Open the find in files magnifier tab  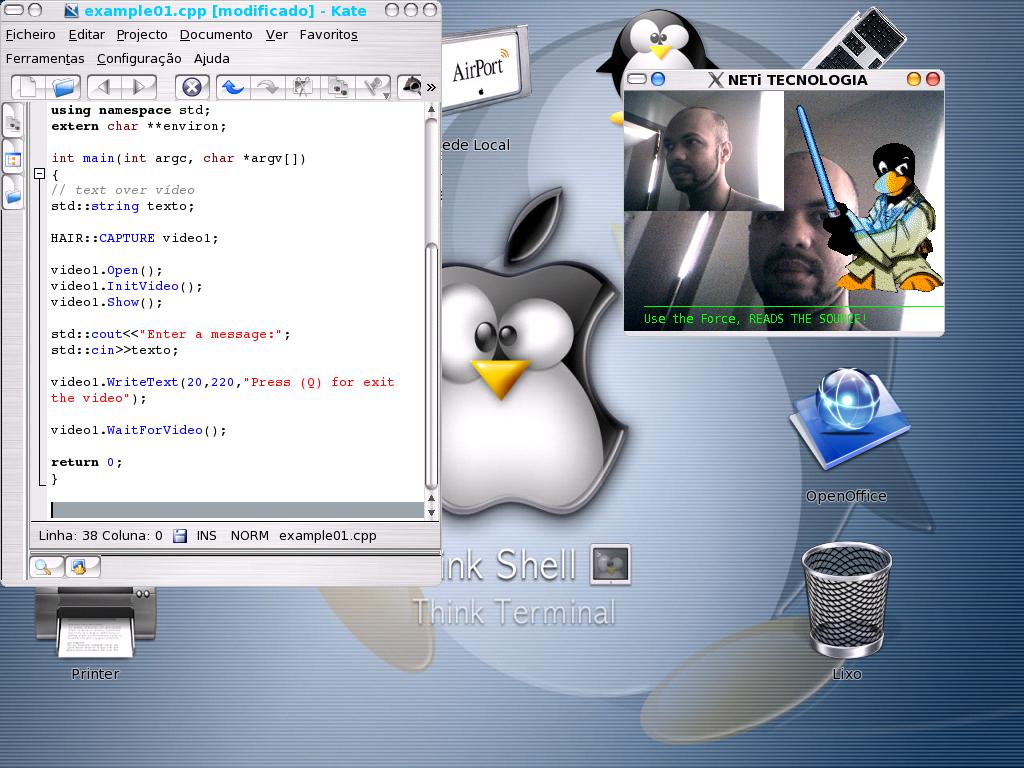click(46, 567)
